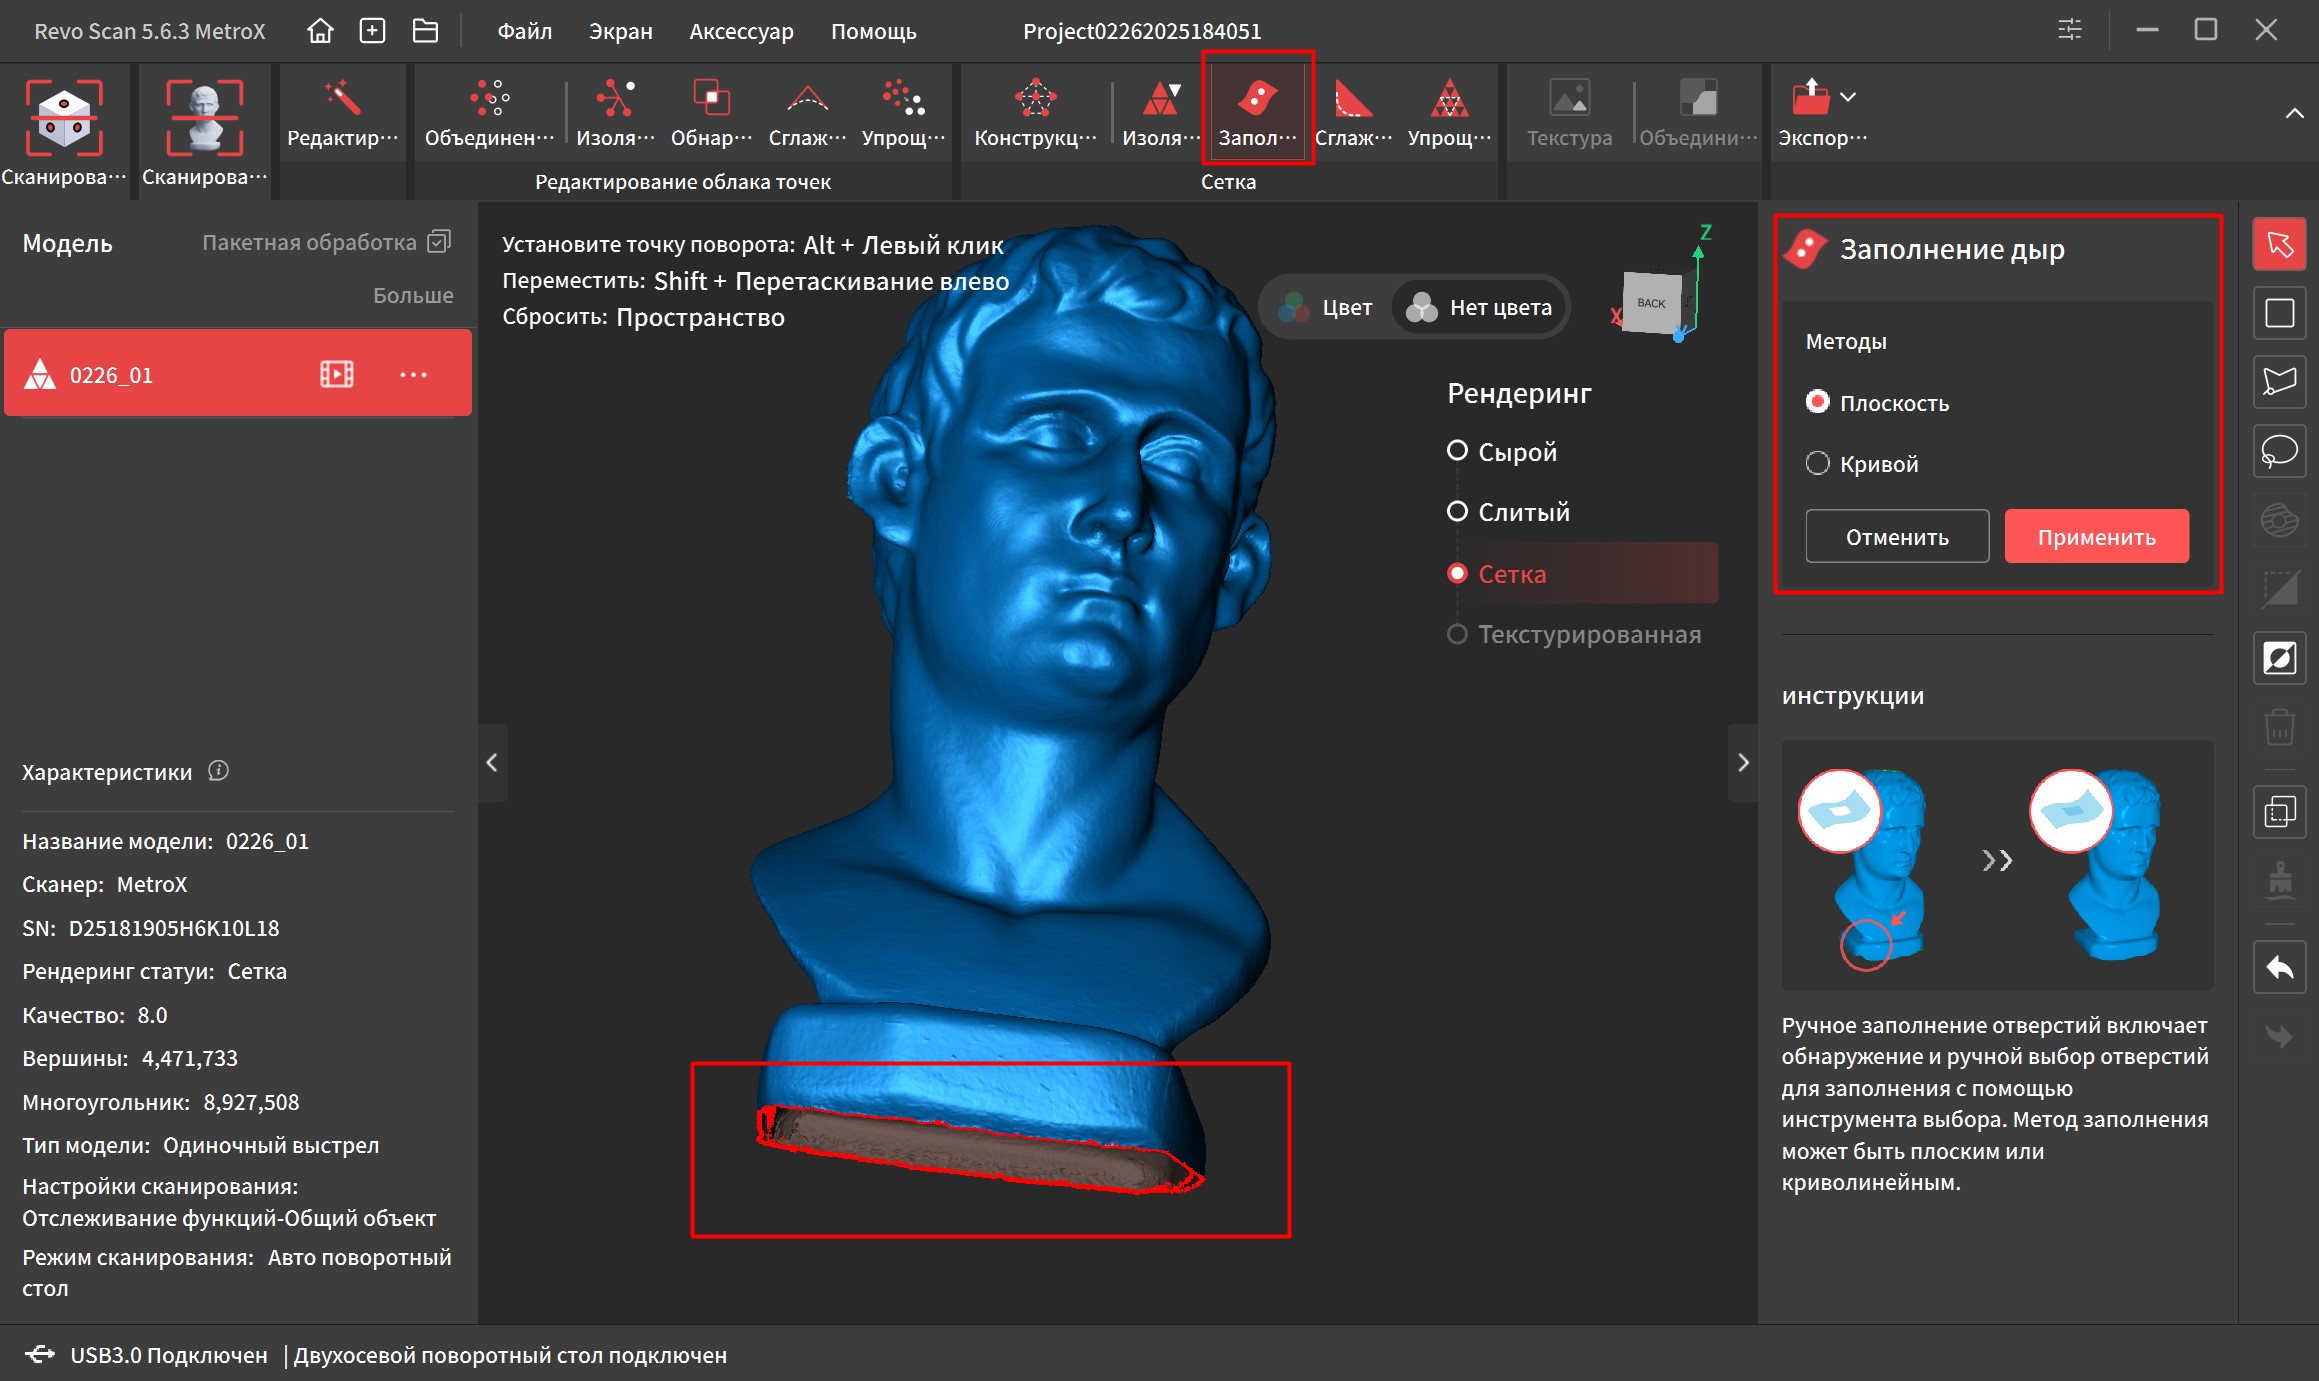Select the Сырой rendering option
This screenshot has height=1381, width=2319.
coord(1457,451)
